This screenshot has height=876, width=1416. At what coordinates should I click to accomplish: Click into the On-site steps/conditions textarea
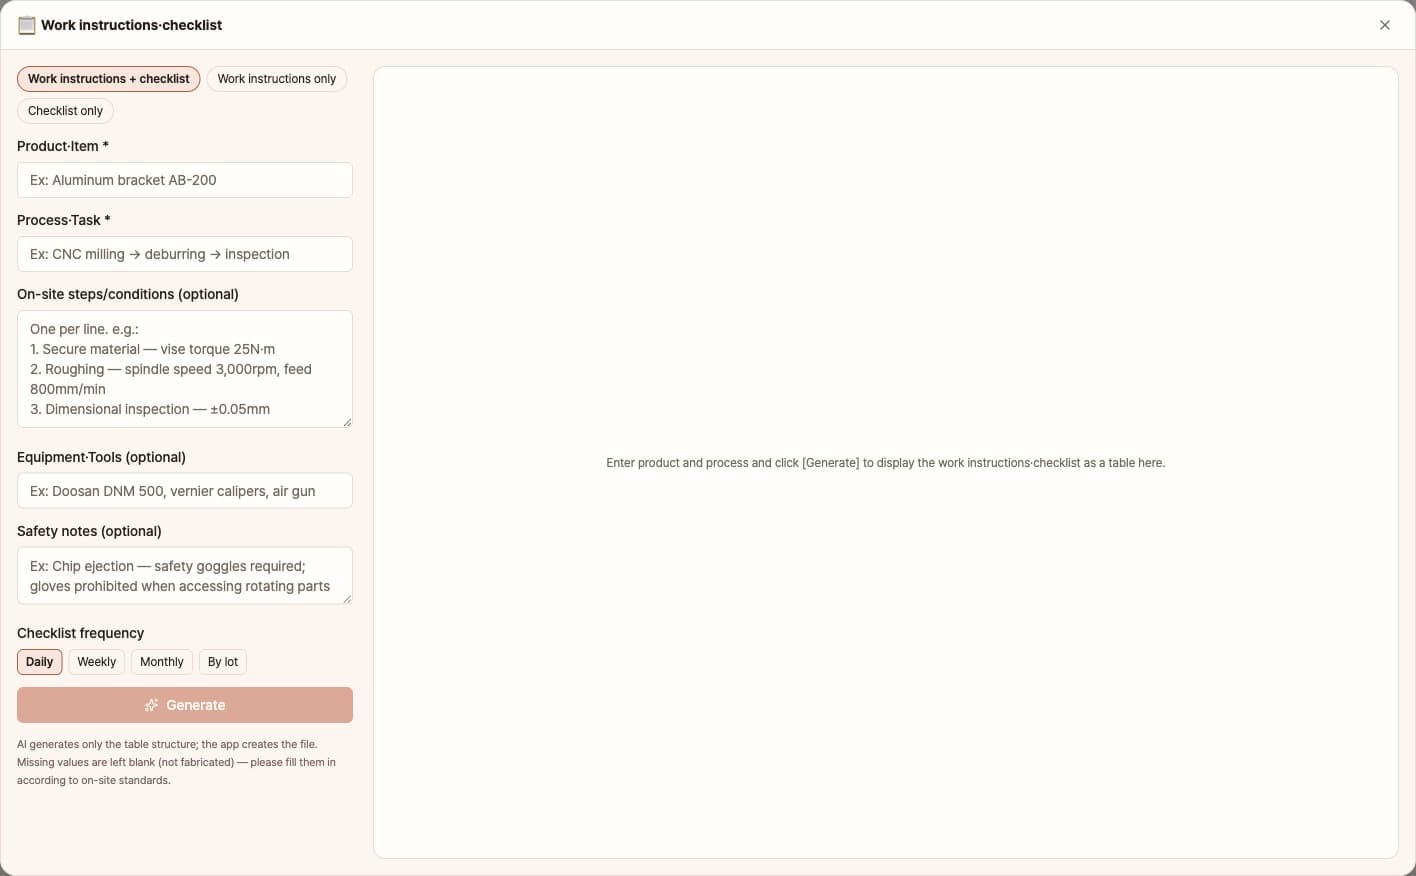[x=185, y=369]
